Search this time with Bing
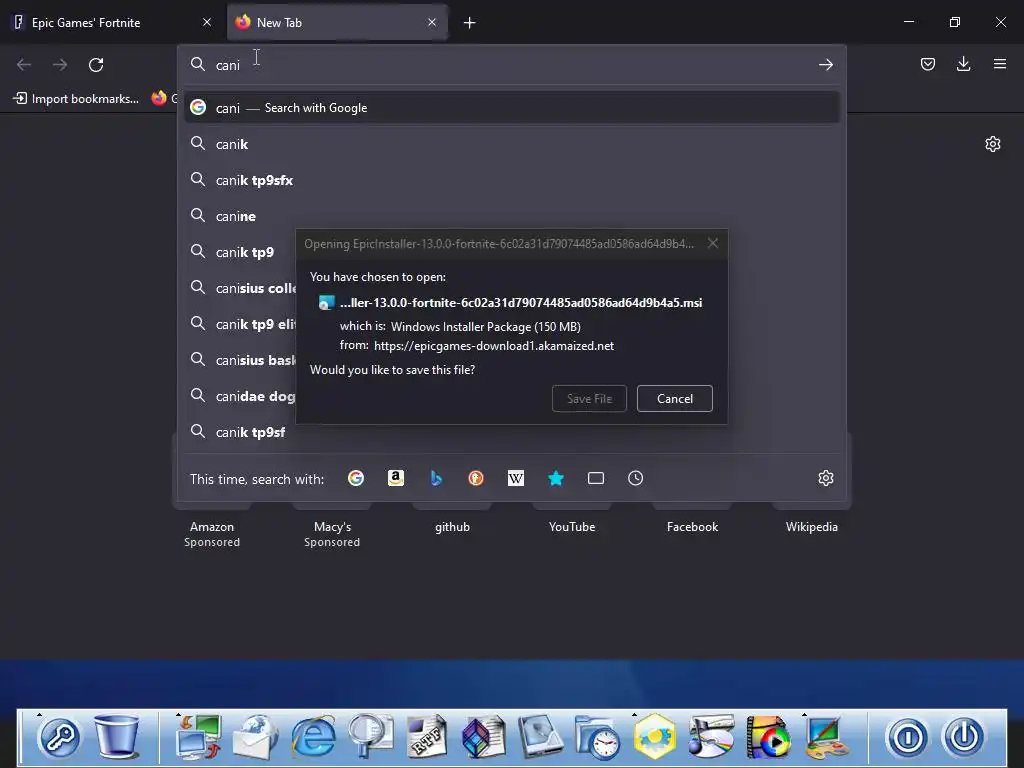Viewport: 1024px width, 768px height. tap(436, 478)
